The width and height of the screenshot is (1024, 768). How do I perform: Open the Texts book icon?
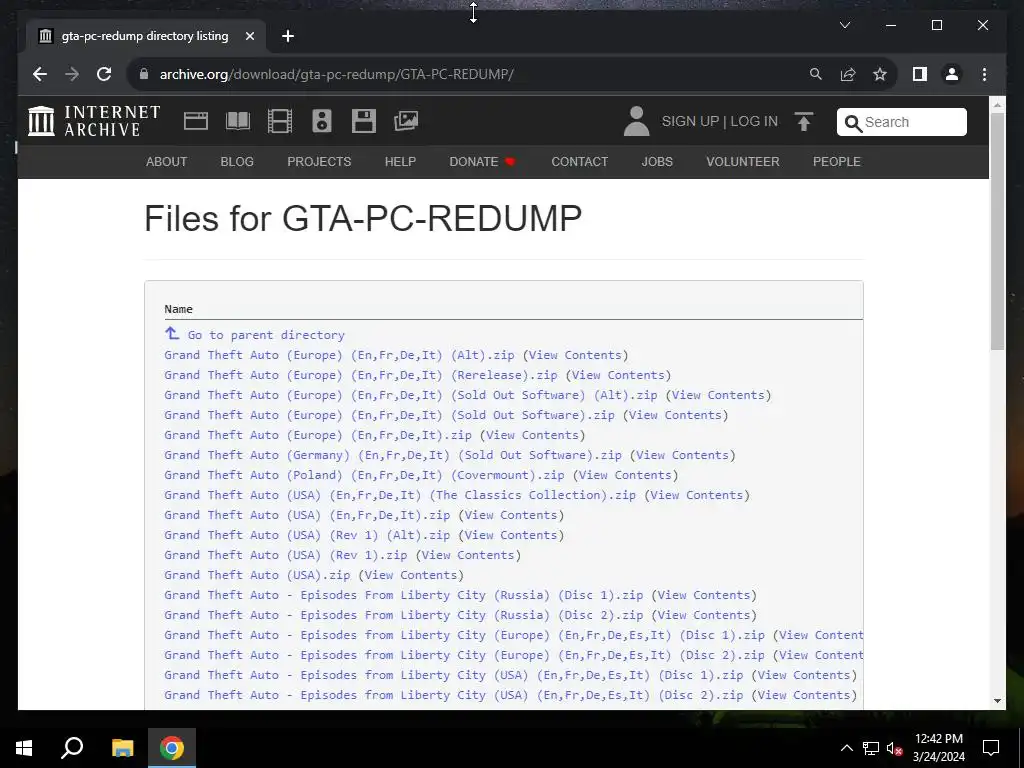pyautogui.click(x=238, y=121)
